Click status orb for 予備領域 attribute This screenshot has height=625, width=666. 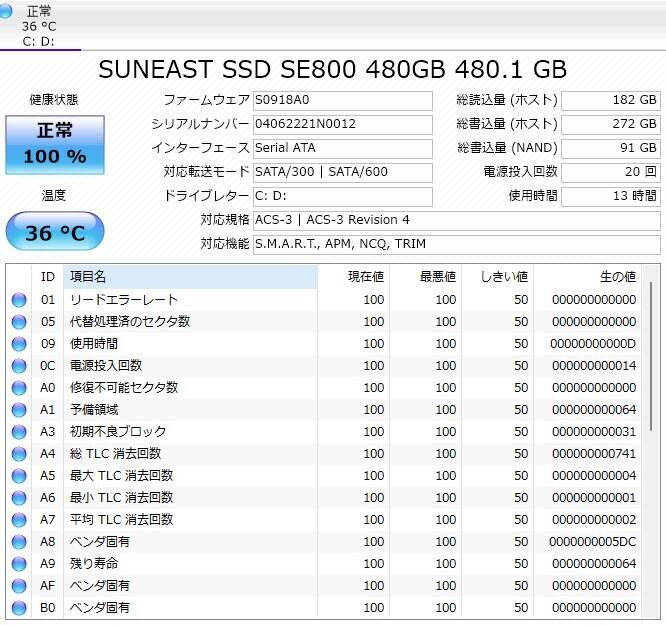pyautogui.click(x=19, y=410)
